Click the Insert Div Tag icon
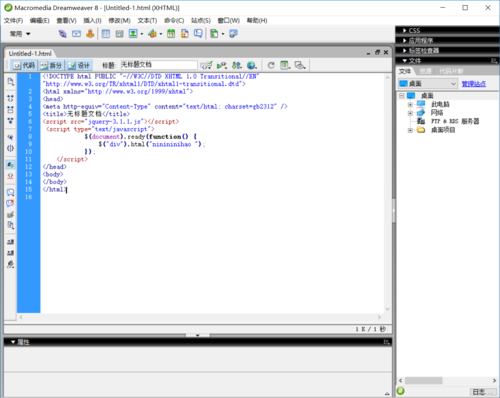The image size is (500, 398). (119, 34)
